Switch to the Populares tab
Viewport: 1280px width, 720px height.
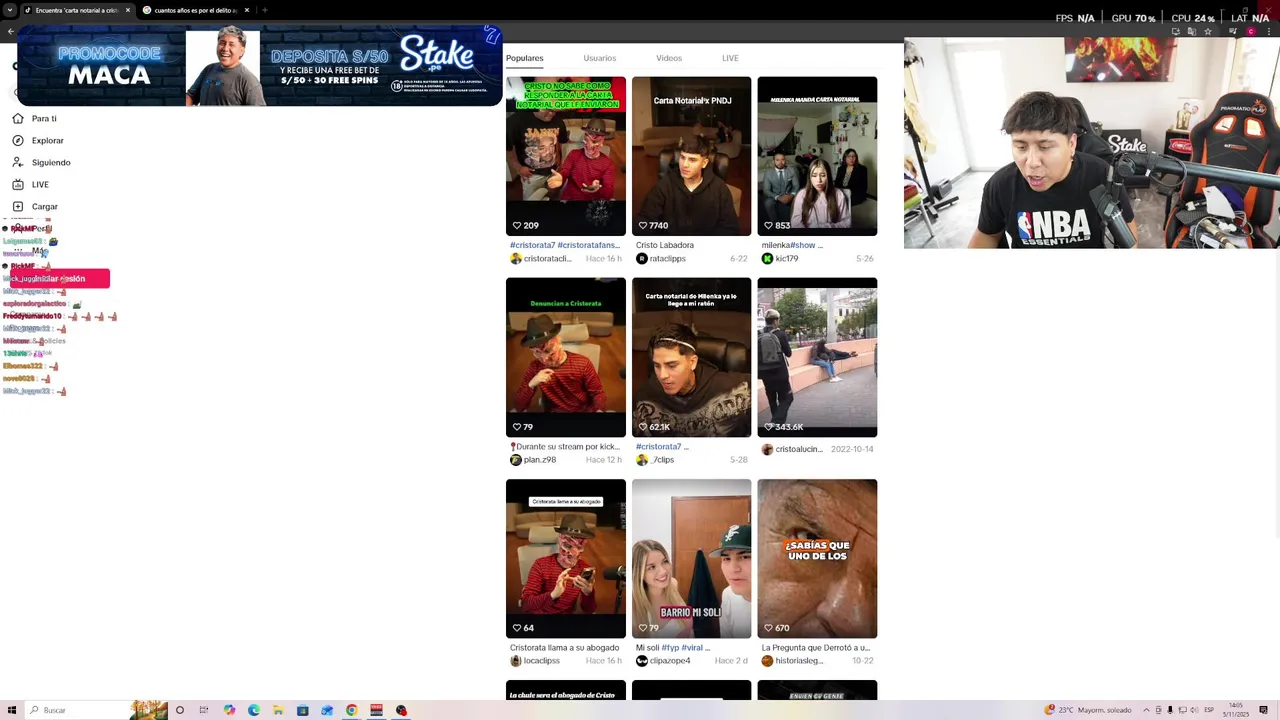[524, 58]
